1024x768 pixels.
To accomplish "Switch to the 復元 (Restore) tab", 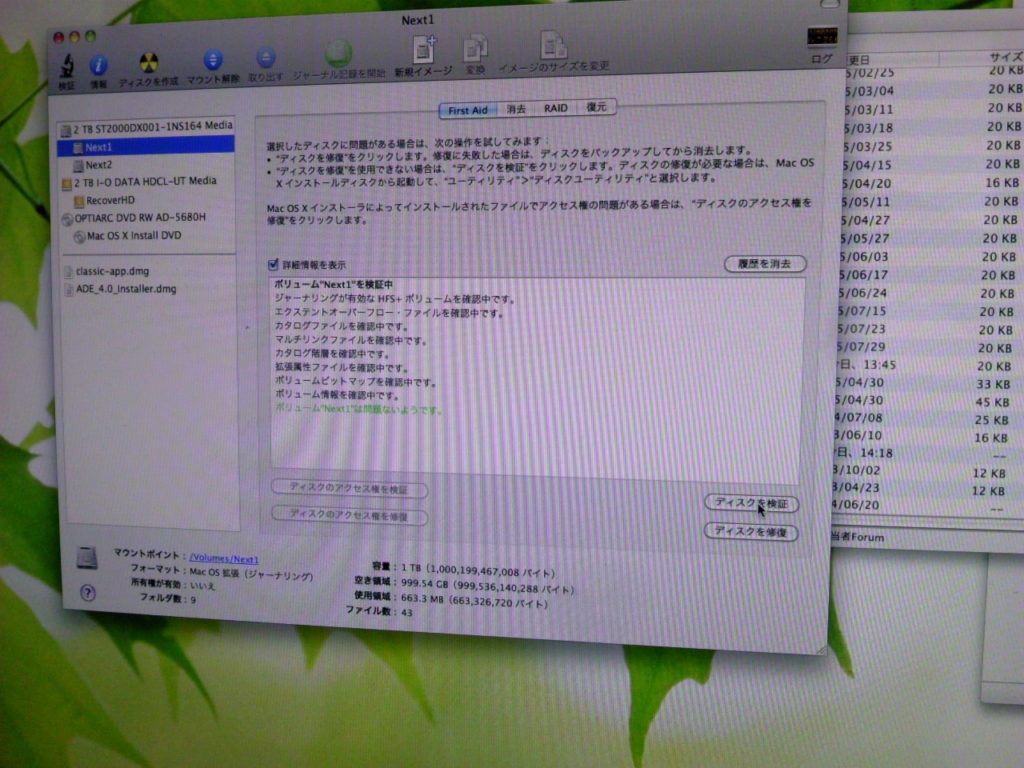I will coord(596,107).
